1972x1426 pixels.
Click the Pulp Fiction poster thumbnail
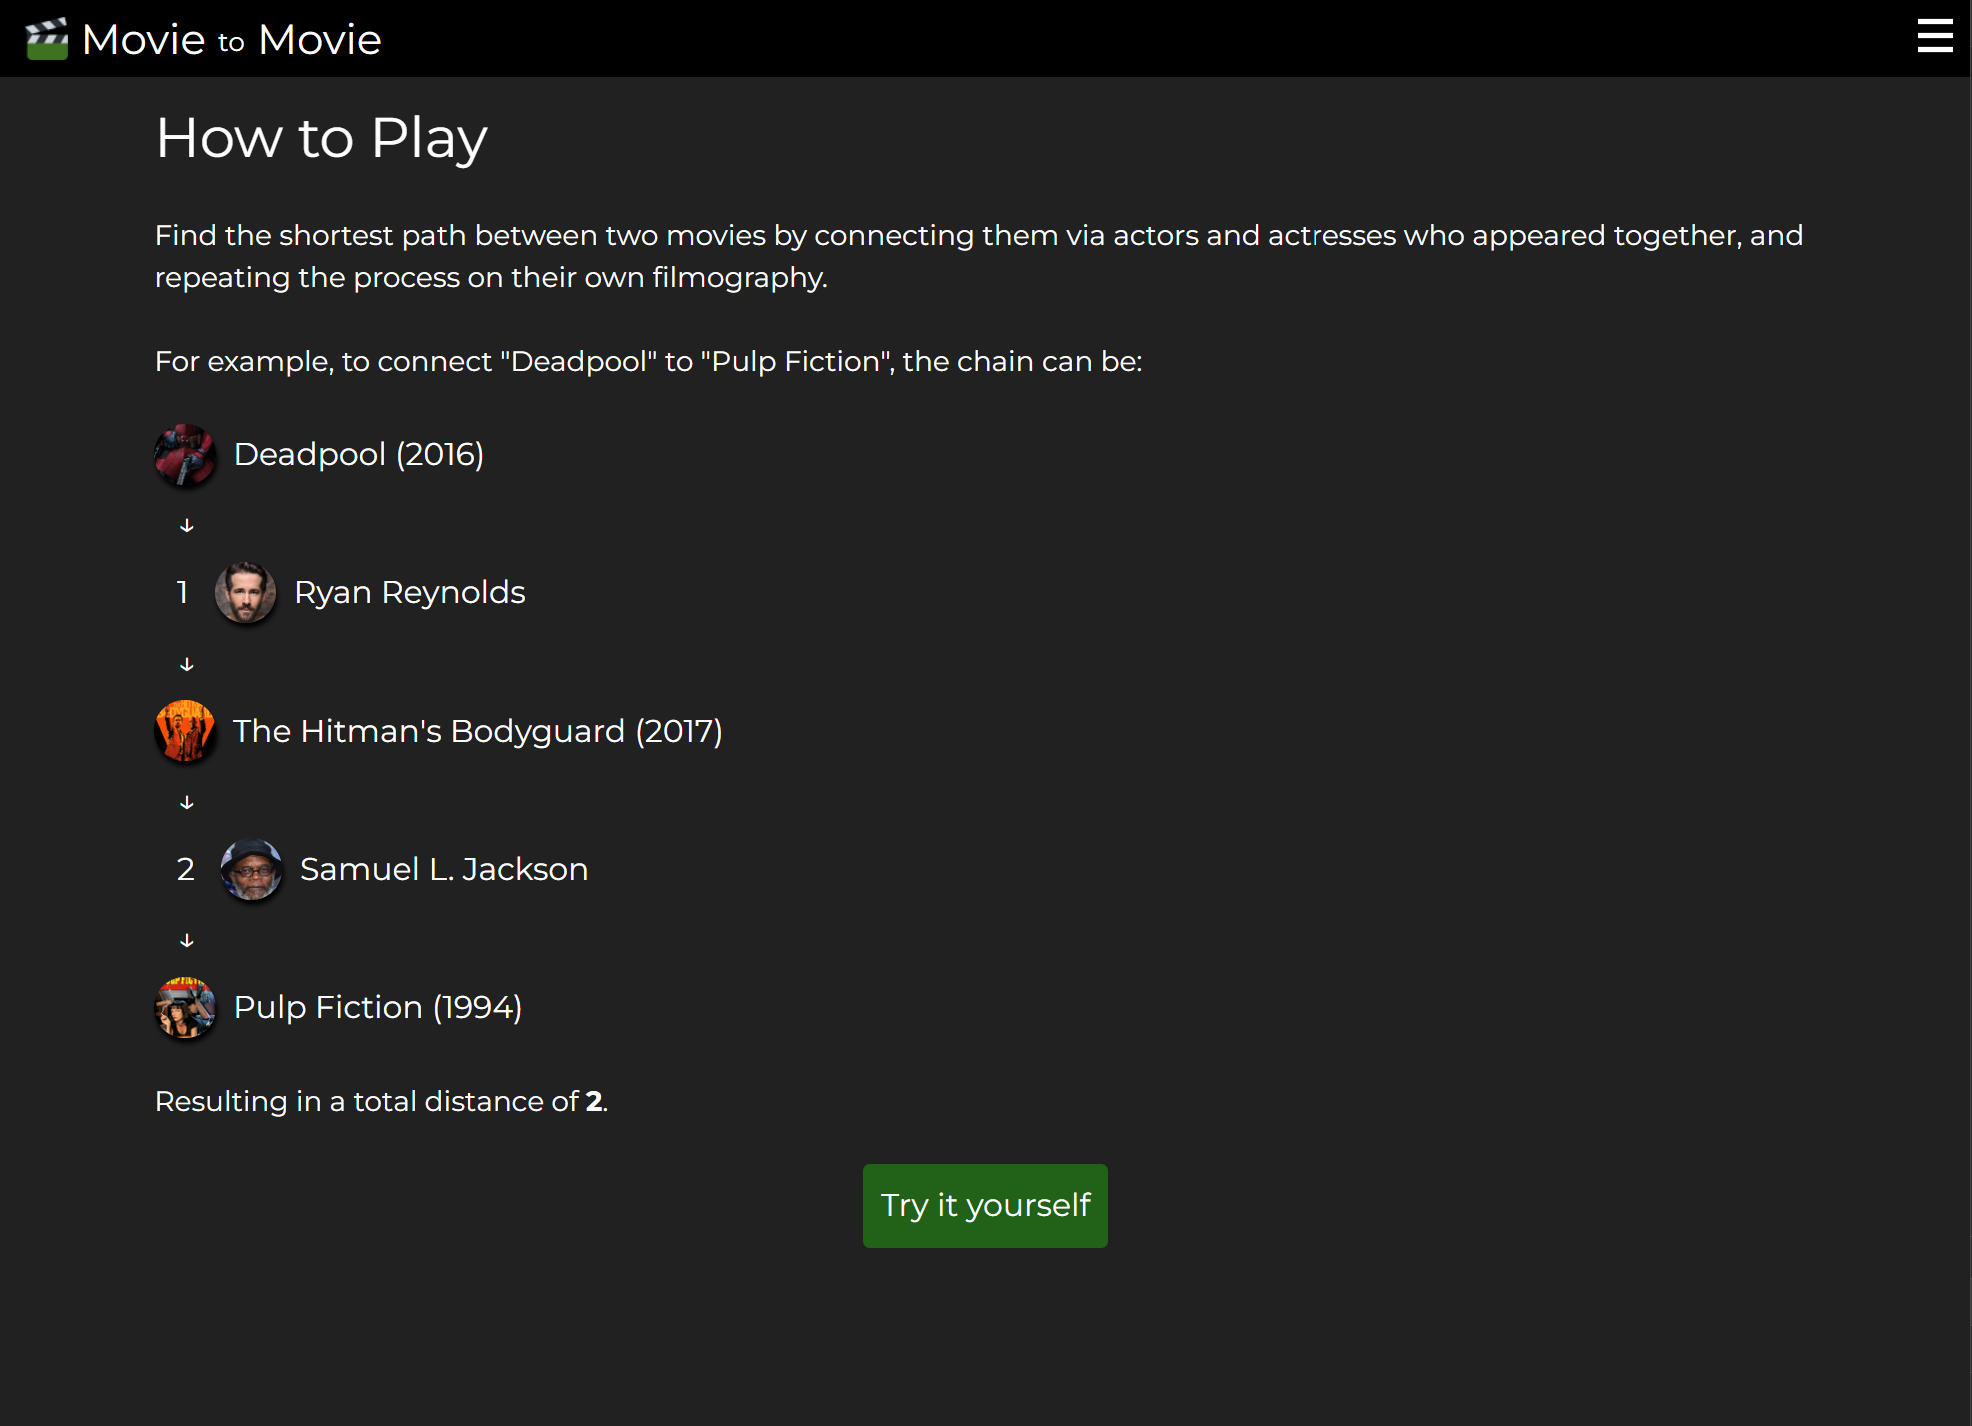[x=185, y=1007]
